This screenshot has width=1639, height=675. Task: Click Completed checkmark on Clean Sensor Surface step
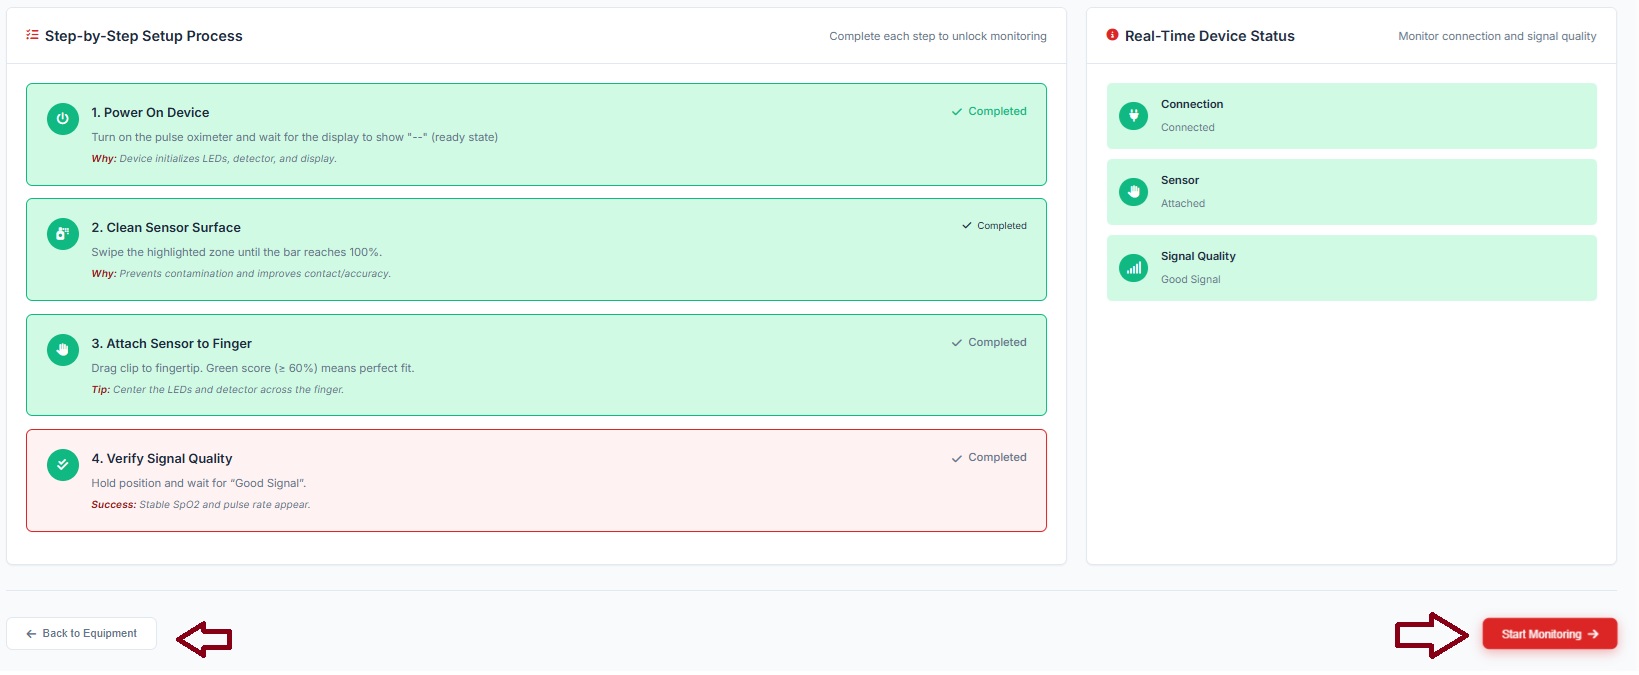pyautogui.click(x=967, y=226)
